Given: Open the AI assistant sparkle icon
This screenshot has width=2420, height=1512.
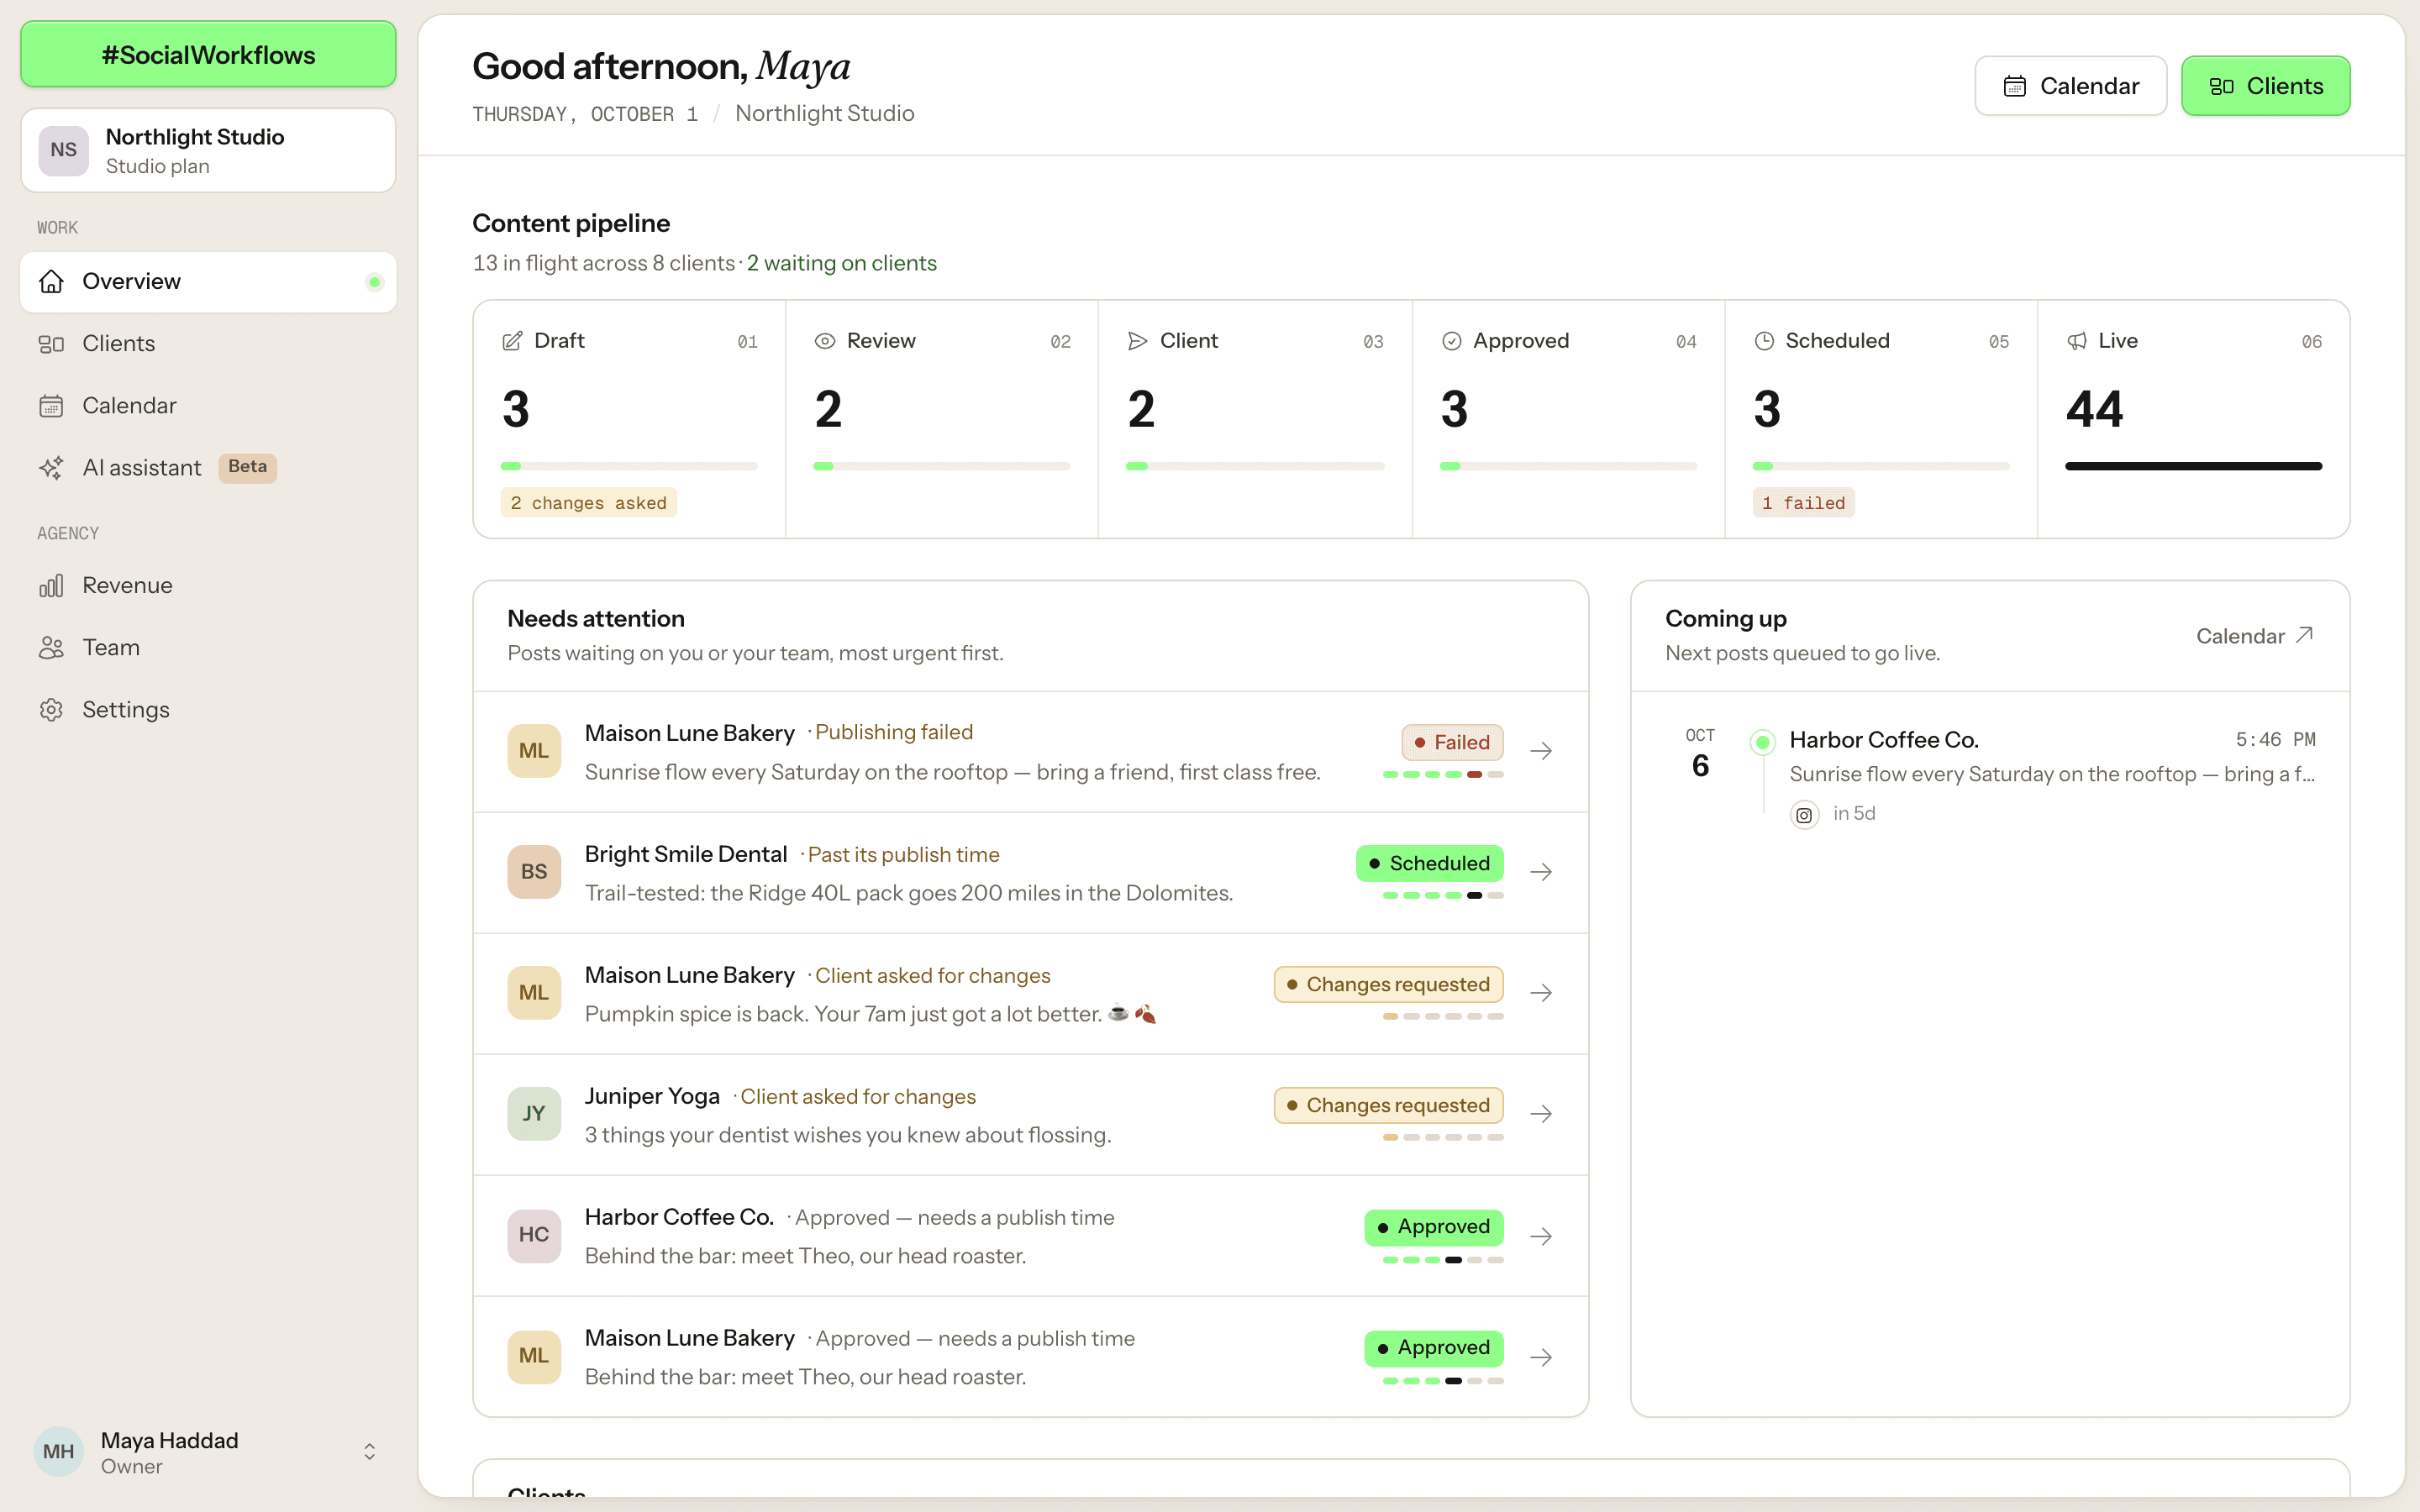Looking at the screenshot, I should pos(51,468).
